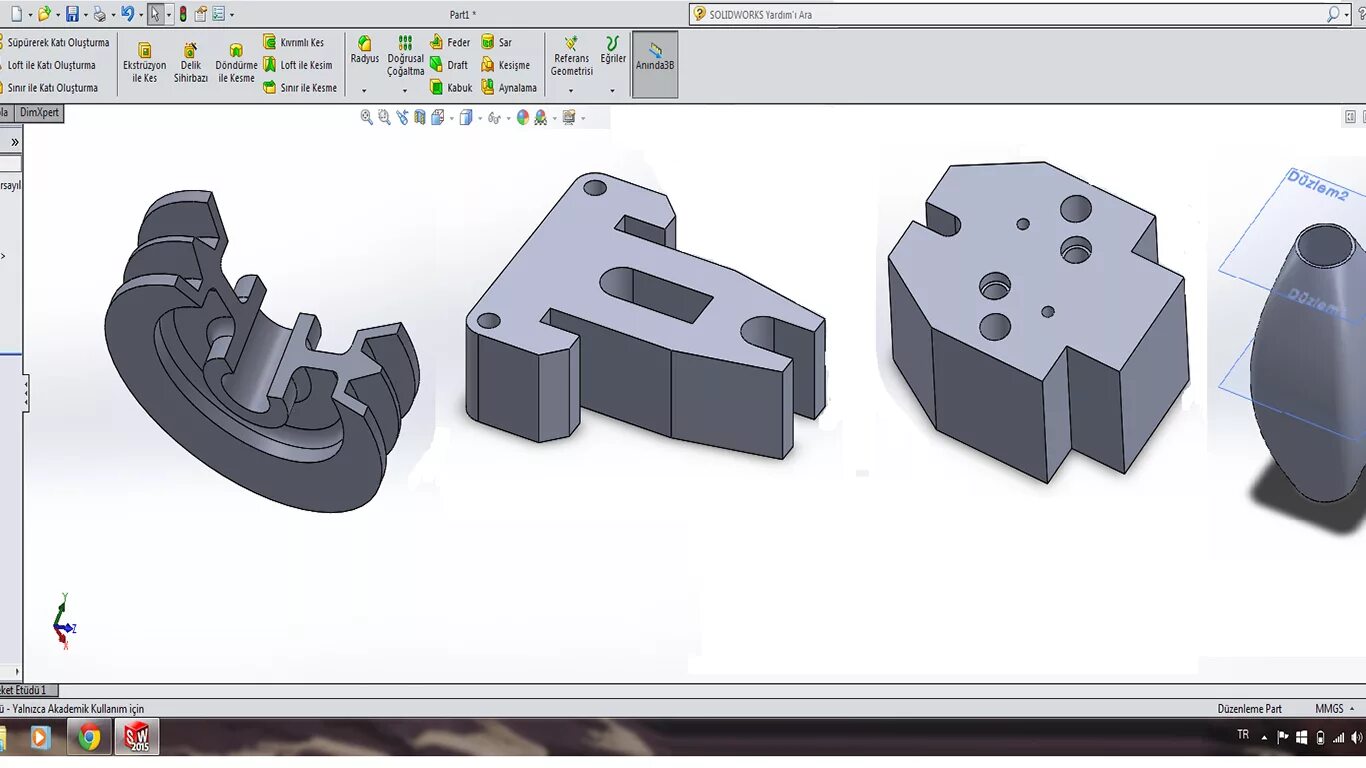
Task: Expand the Doğrusal Çoğaltma dropdown arrow
Action: click(405, 91)
